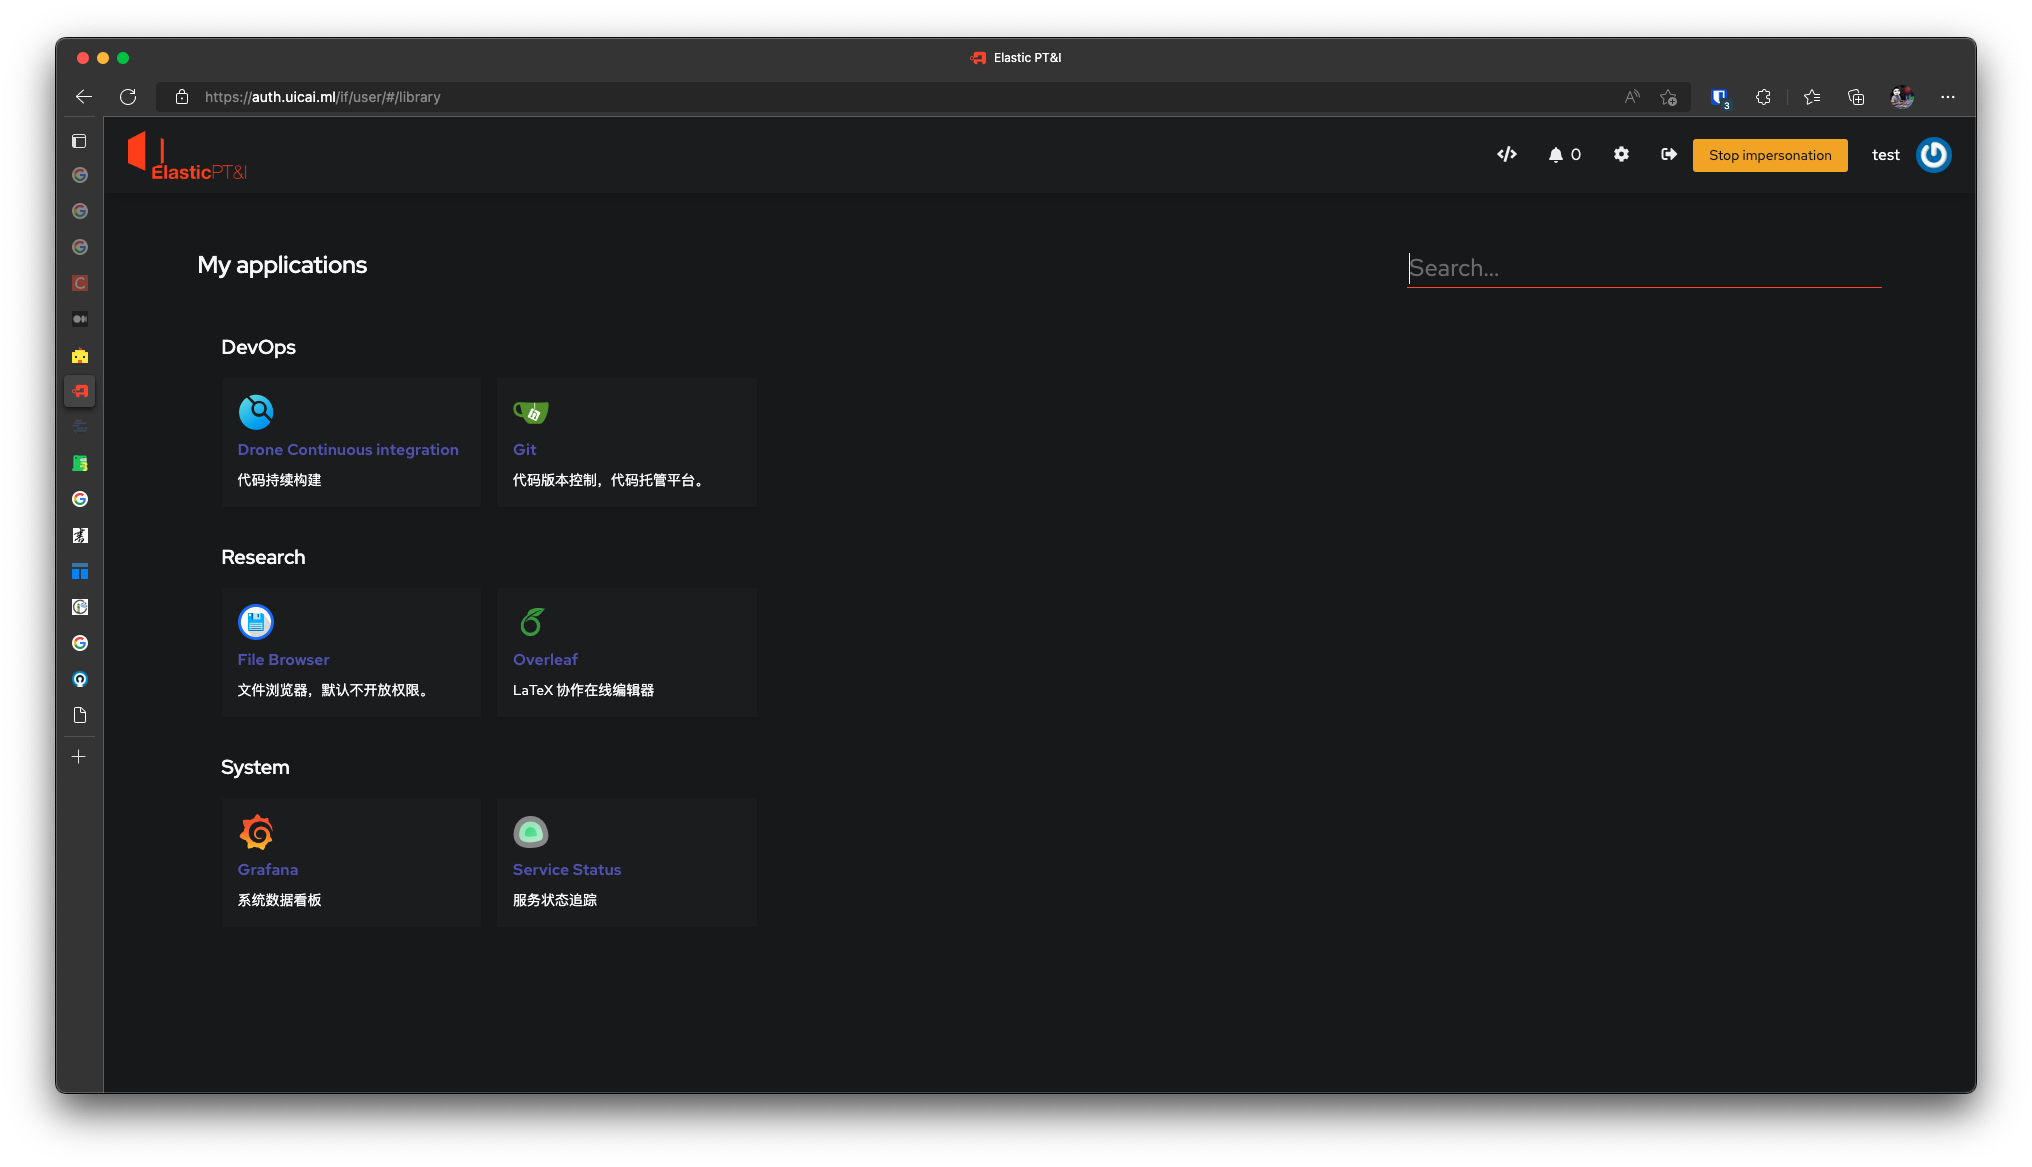Click the File Browser disk icon

point(256,622)
